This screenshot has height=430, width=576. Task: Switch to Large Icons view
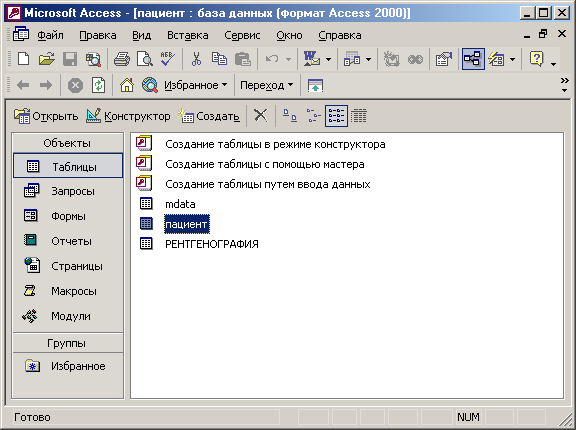tap(289, 116)
